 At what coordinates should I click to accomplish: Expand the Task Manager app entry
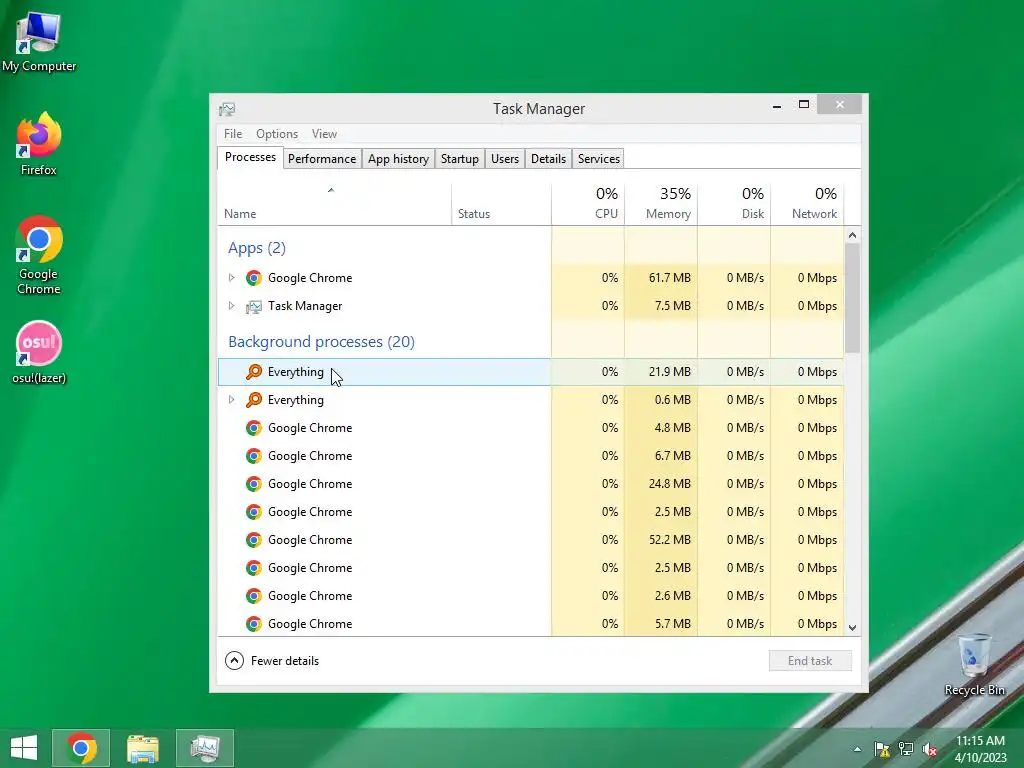click(x=231, y=306)
